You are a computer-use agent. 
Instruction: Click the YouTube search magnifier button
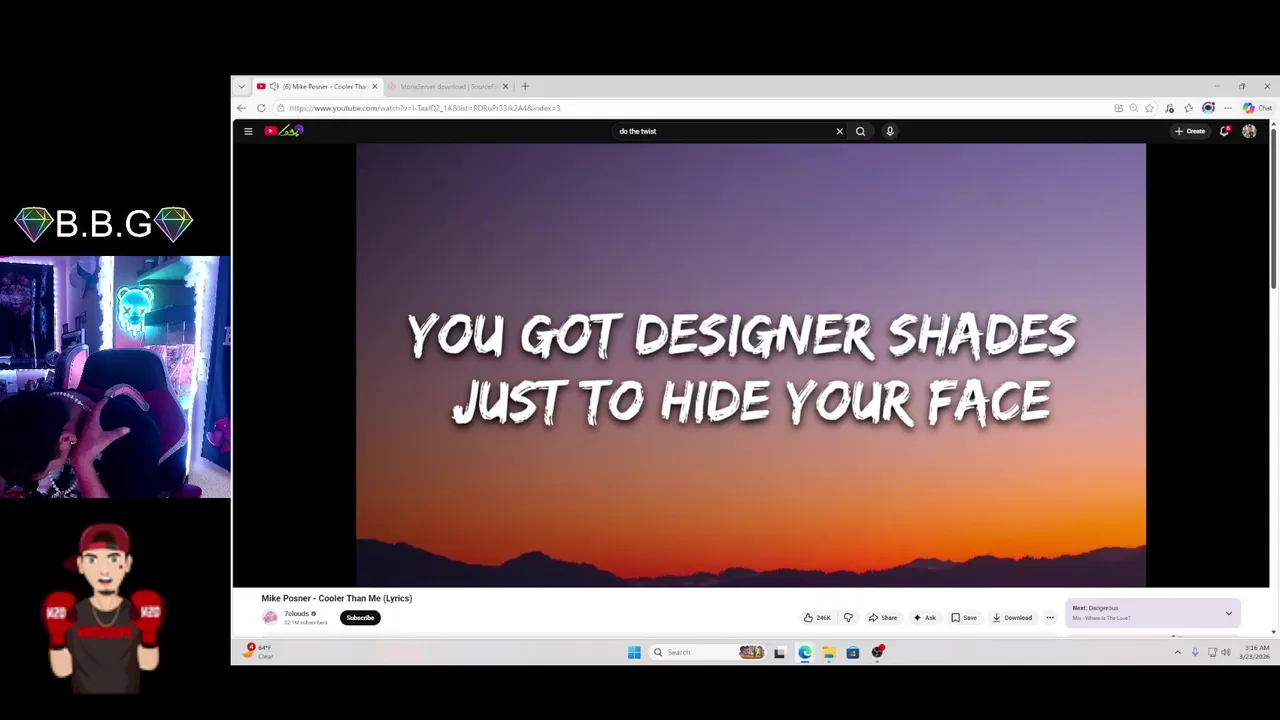coord(860,131)
